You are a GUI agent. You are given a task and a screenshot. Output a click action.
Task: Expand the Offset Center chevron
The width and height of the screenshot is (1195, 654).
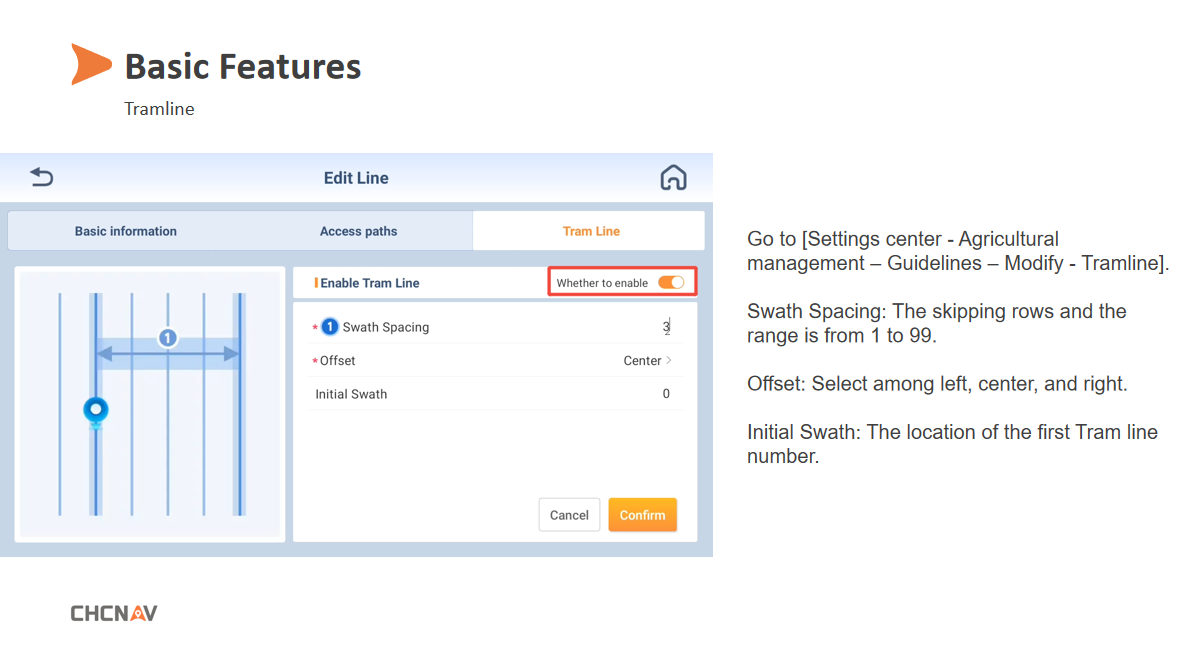(669, 361)
